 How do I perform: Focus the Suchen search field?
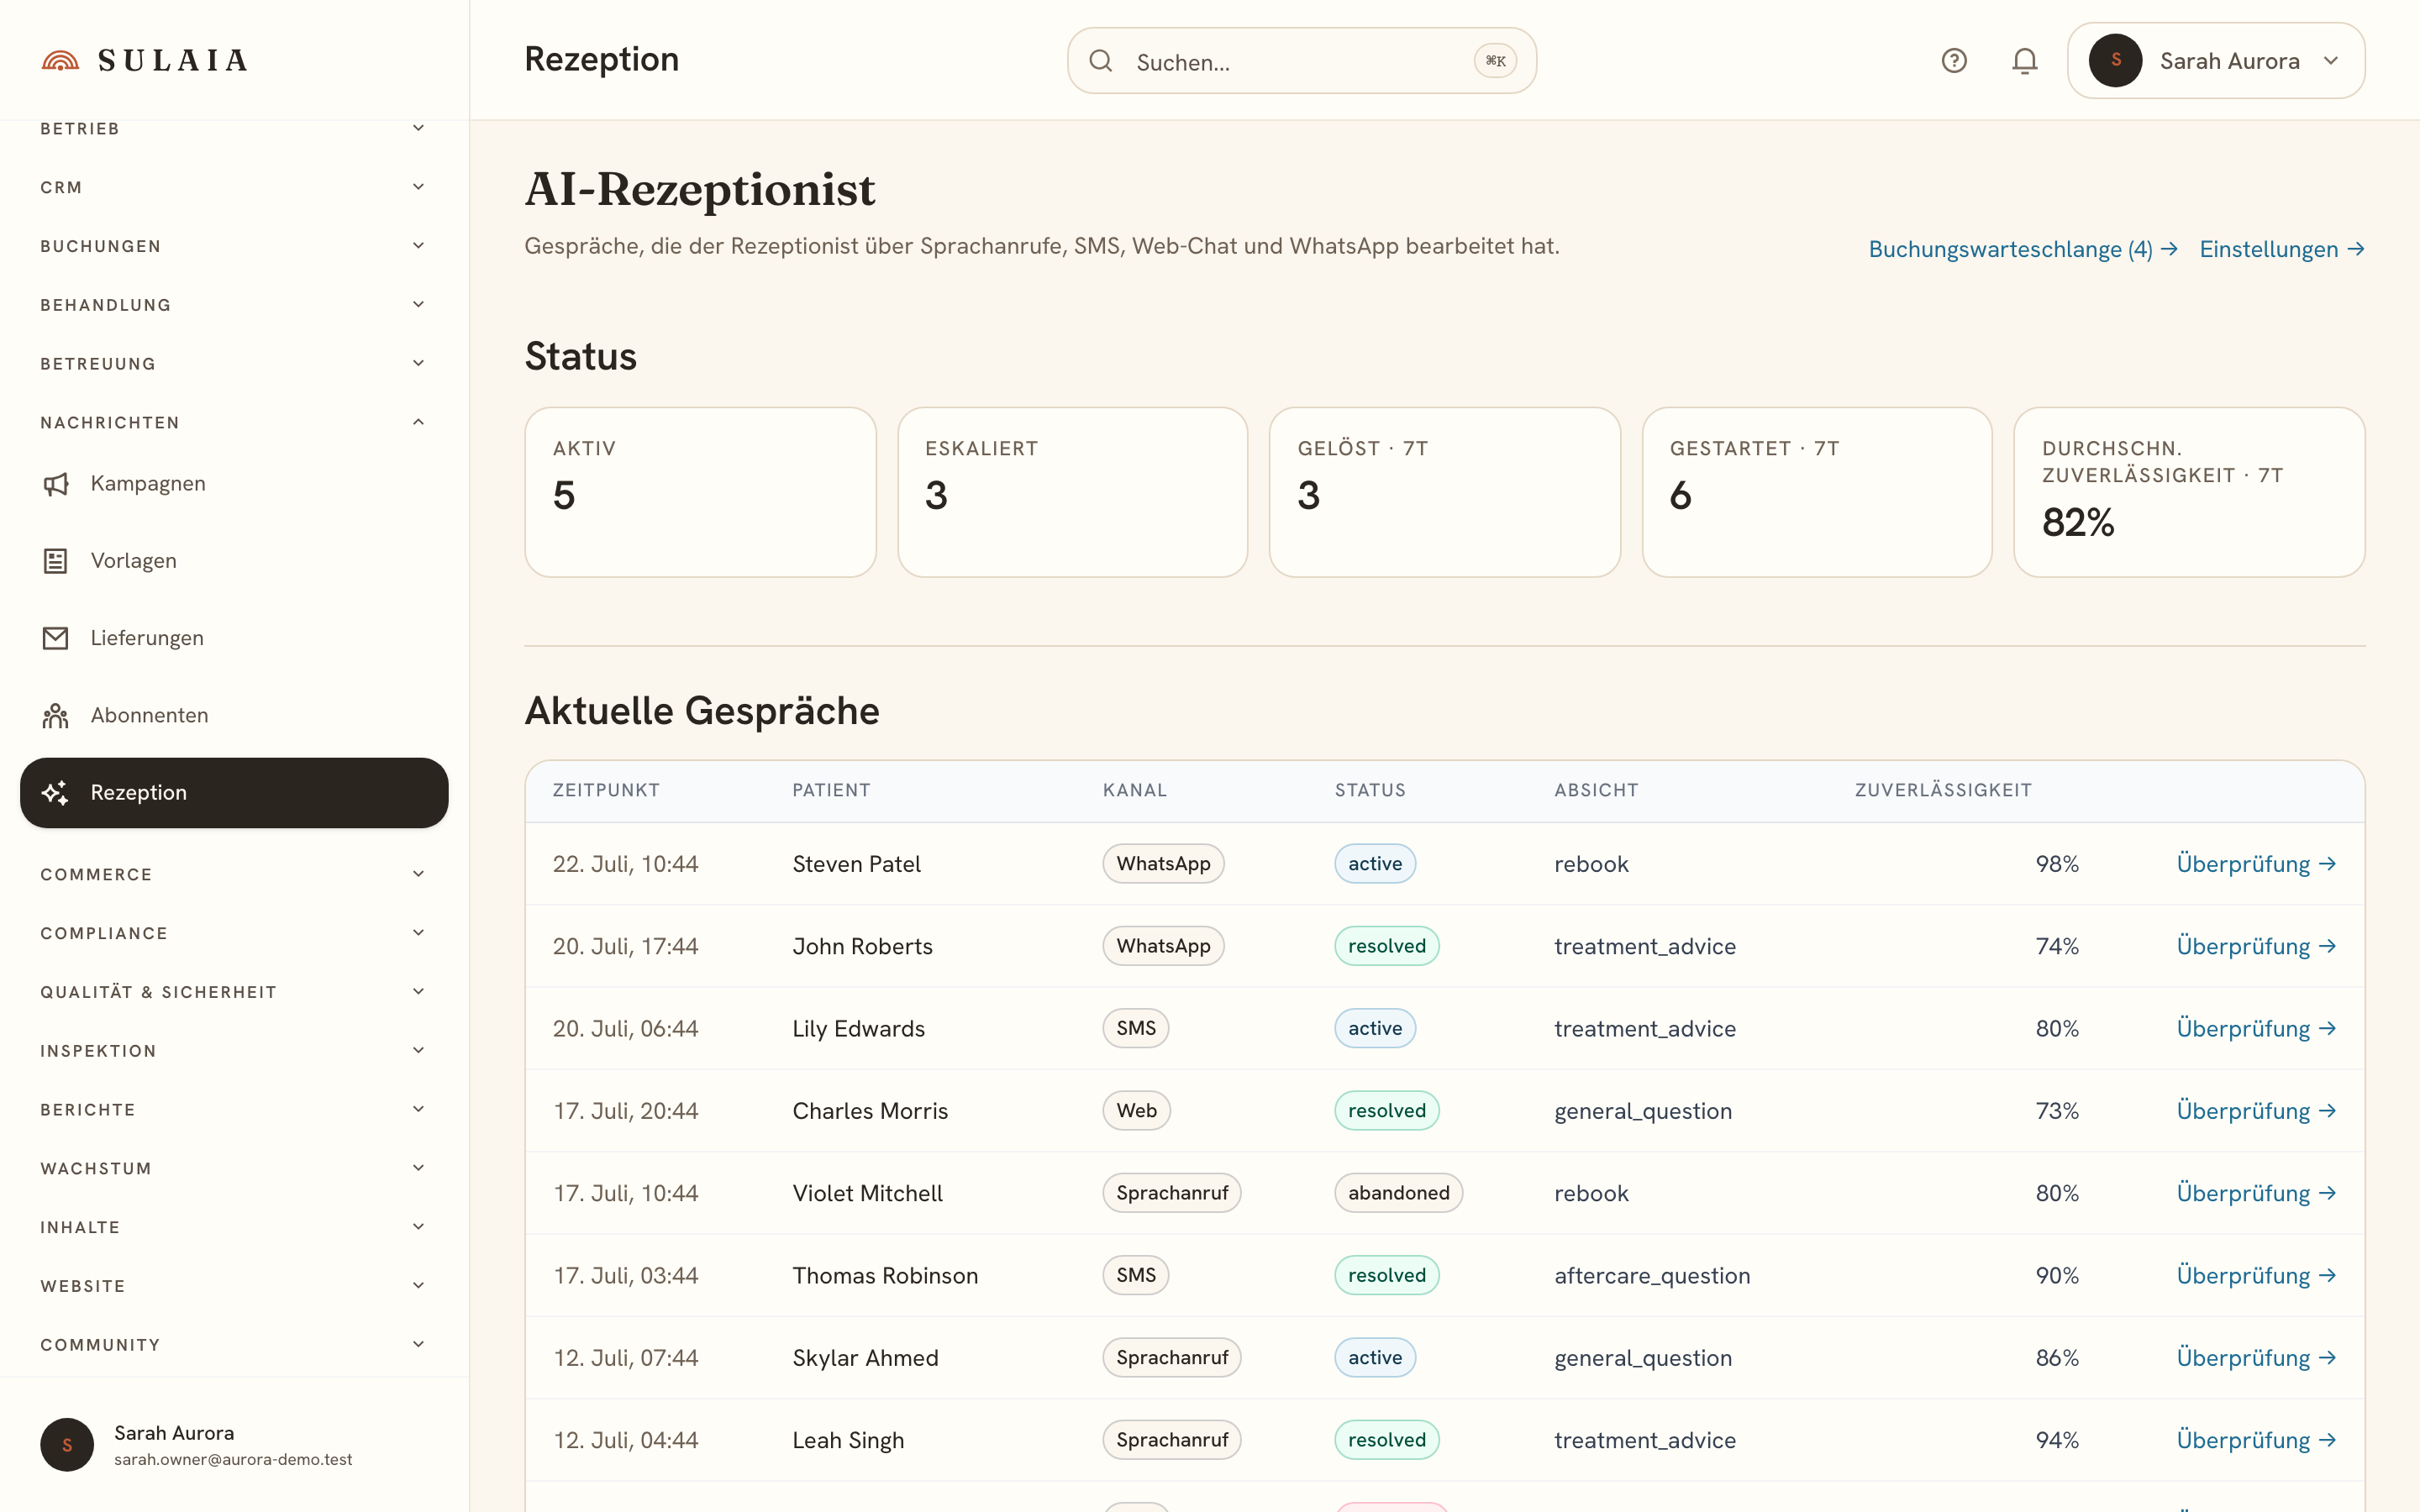click(1301, 61)
